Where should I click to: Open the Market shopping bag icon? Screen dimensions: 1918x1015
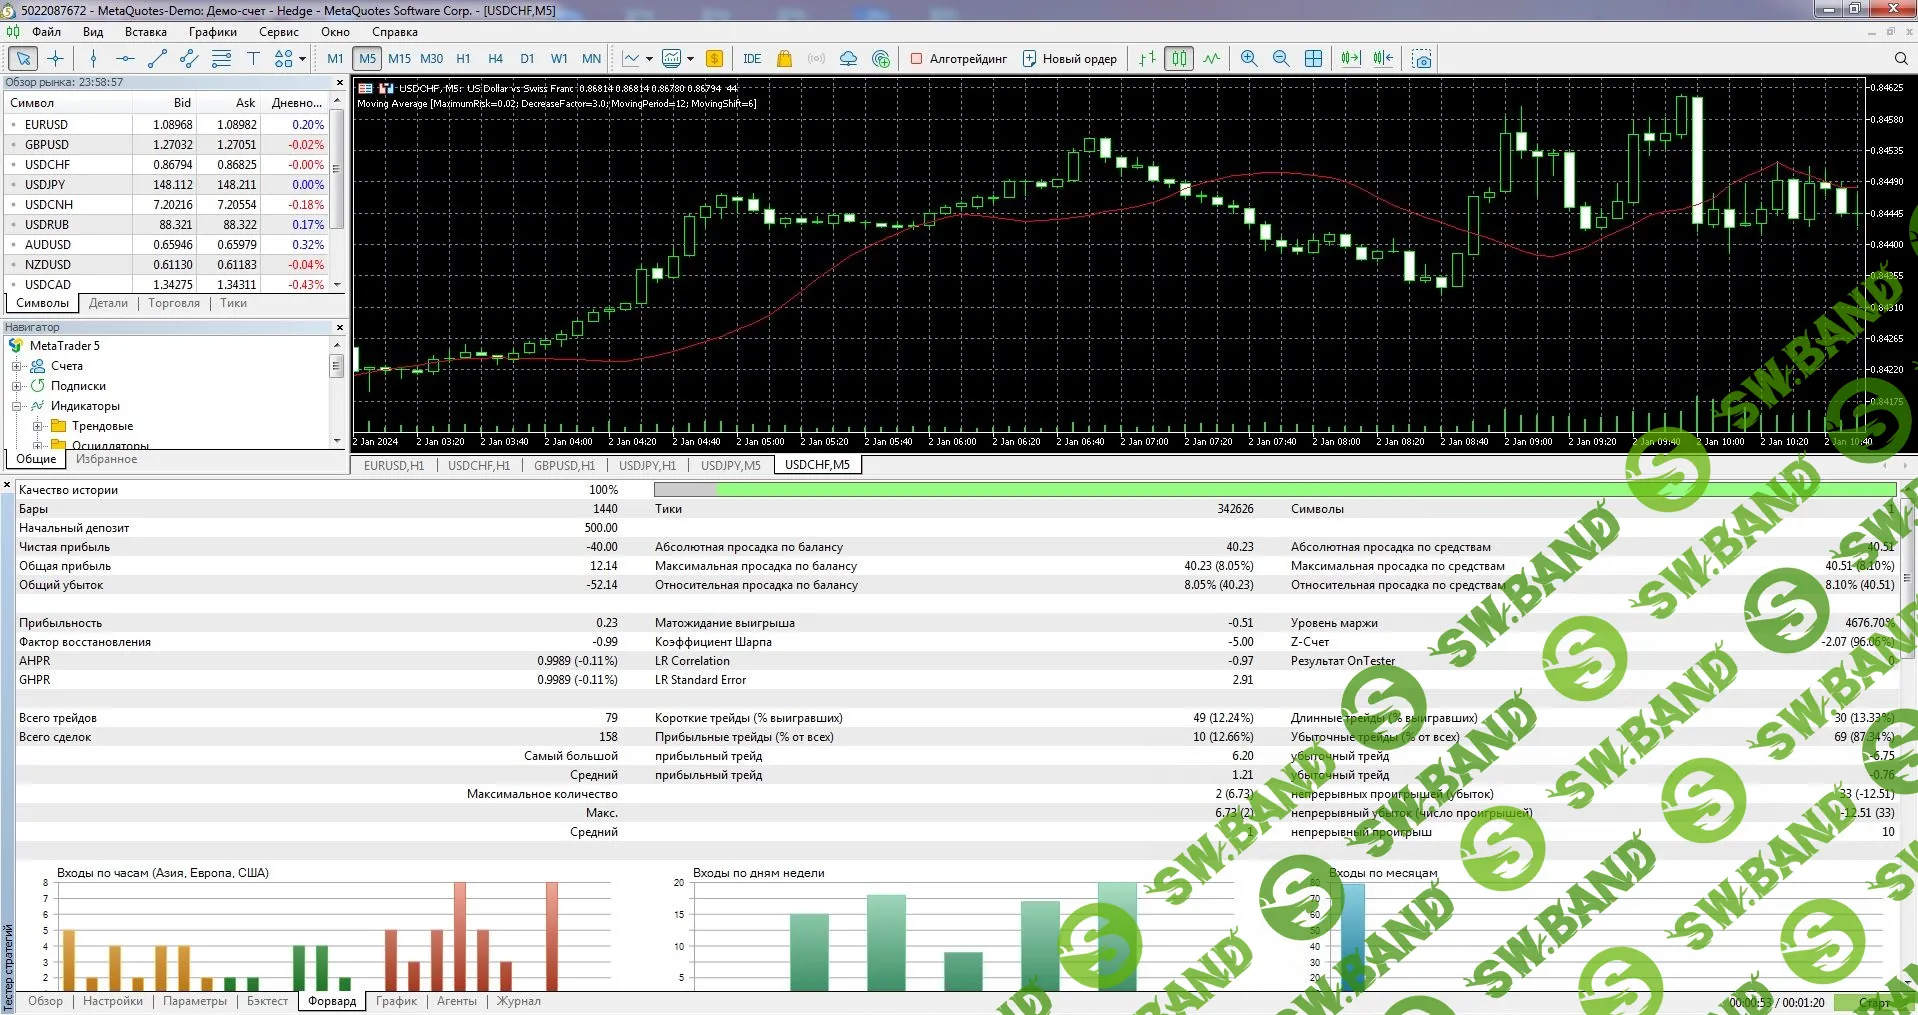click(x=784, y=59)
